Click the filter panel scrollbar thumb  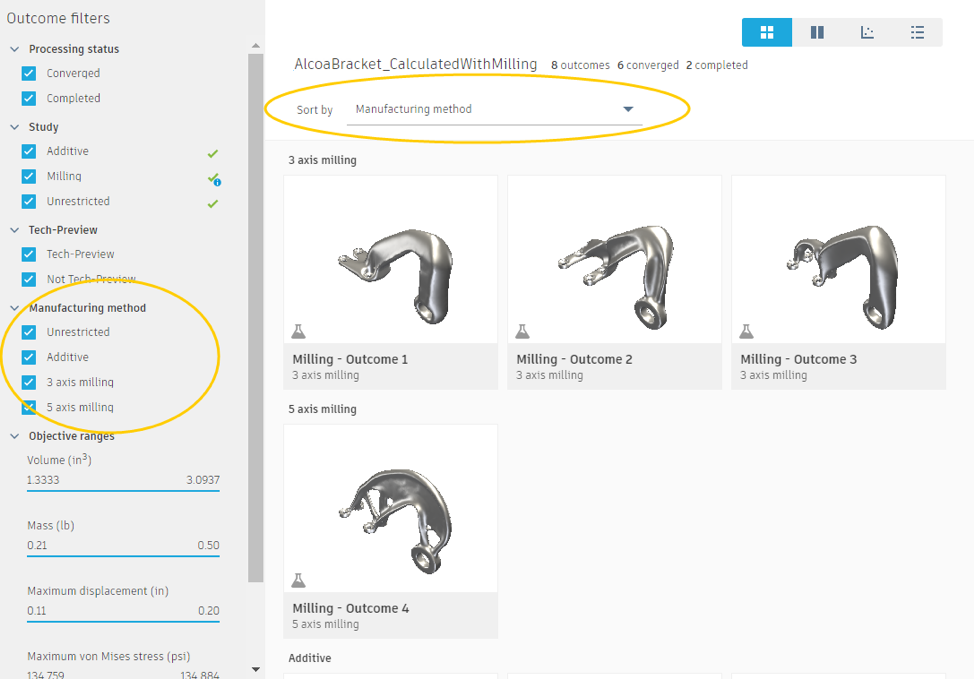click(255, 318)
